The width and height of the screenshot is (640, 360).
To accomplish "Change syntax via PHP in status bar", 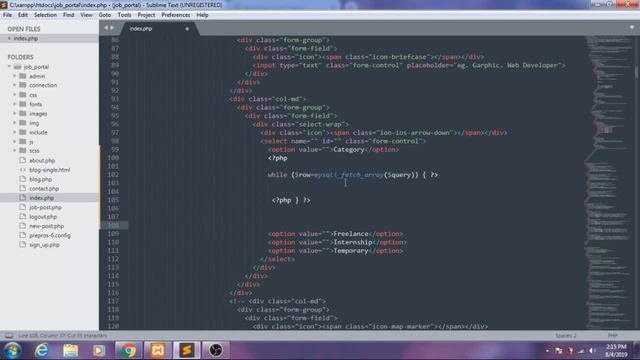I will [x=612, y=336].
